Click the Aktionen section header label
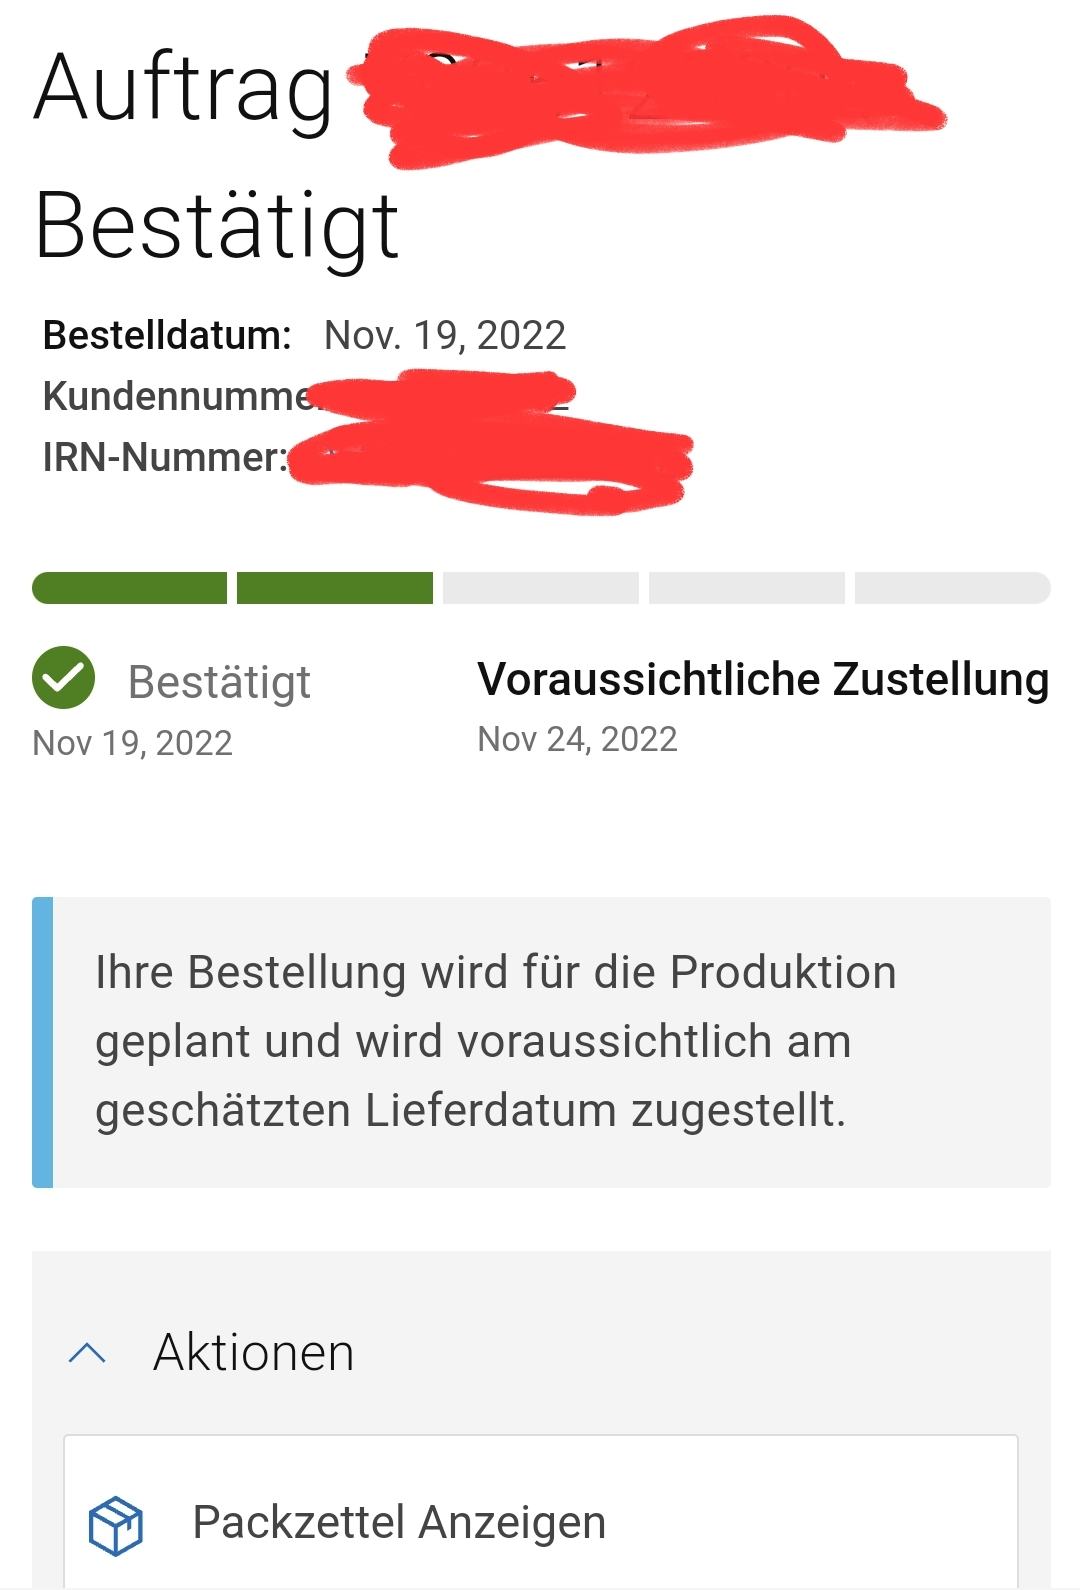1080x1590 pixels. pos(253,1353)
